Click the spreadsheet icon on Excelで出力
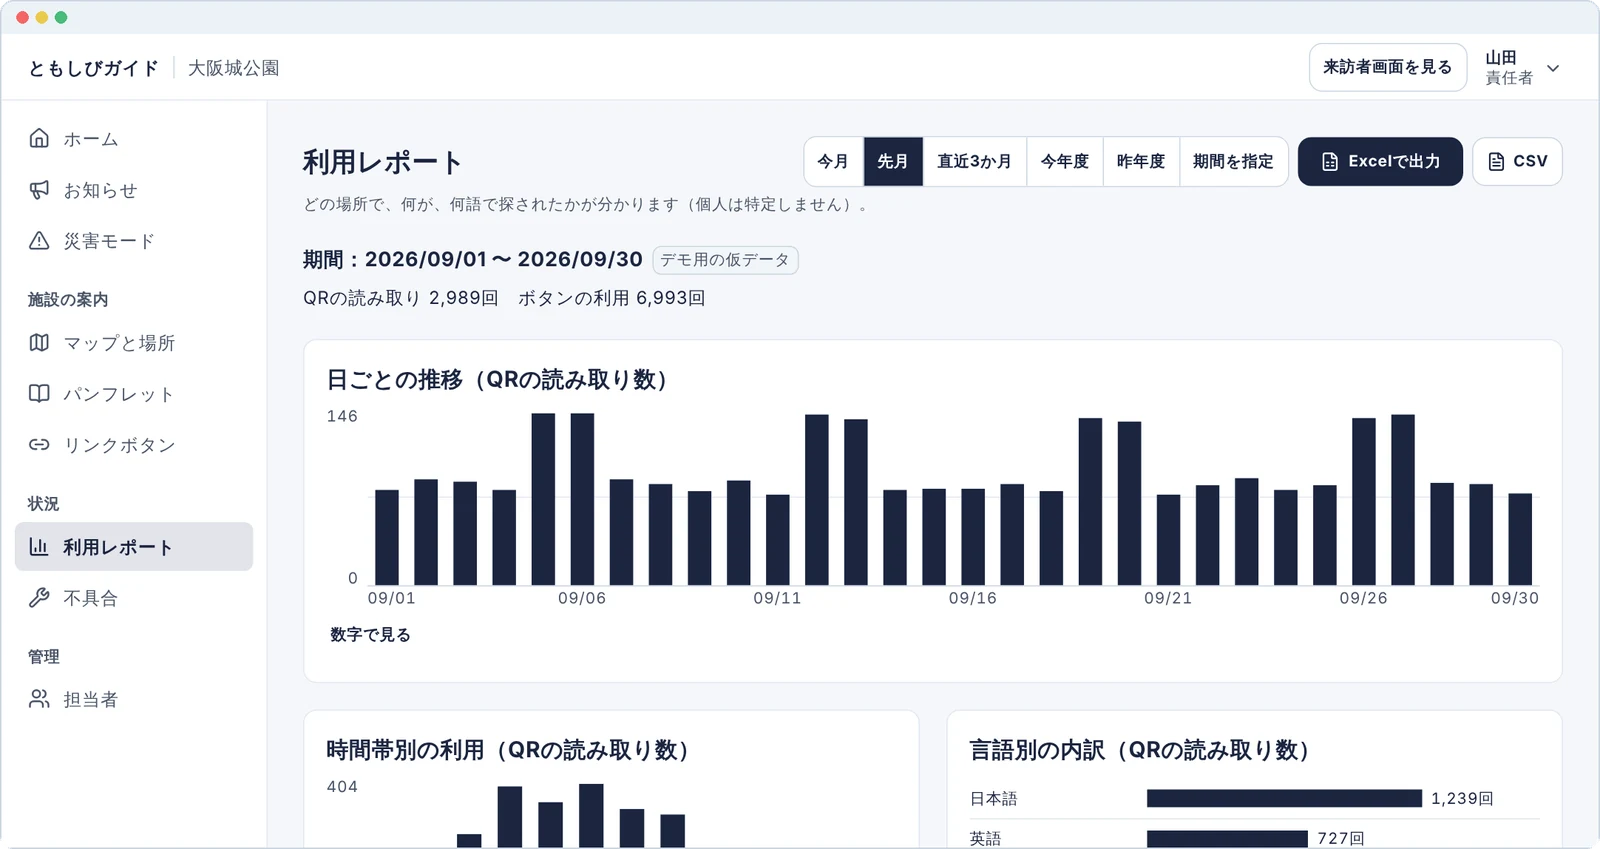The height and width of the screenshot is (849, 1600). pos(1329,162)
